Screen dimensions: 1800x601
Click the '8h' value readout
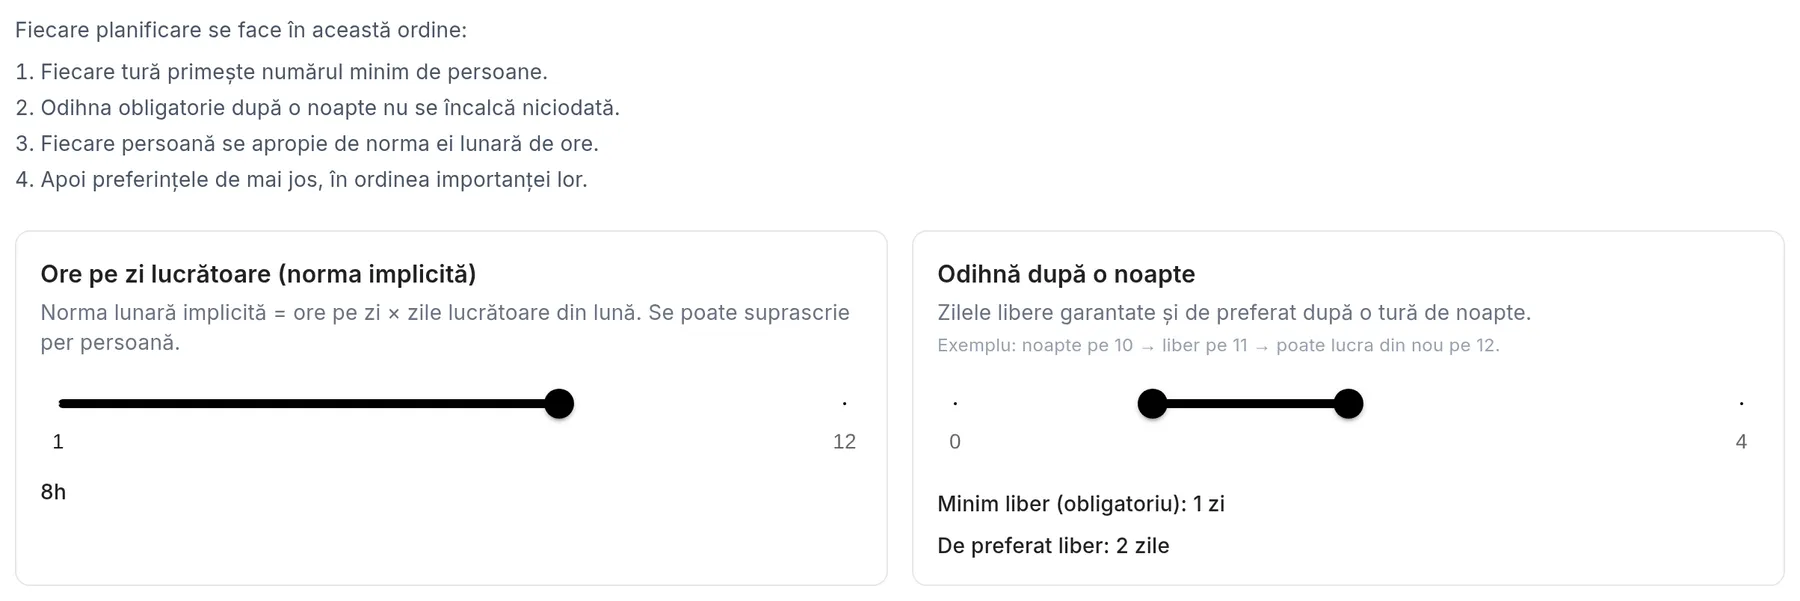point(53,492)
